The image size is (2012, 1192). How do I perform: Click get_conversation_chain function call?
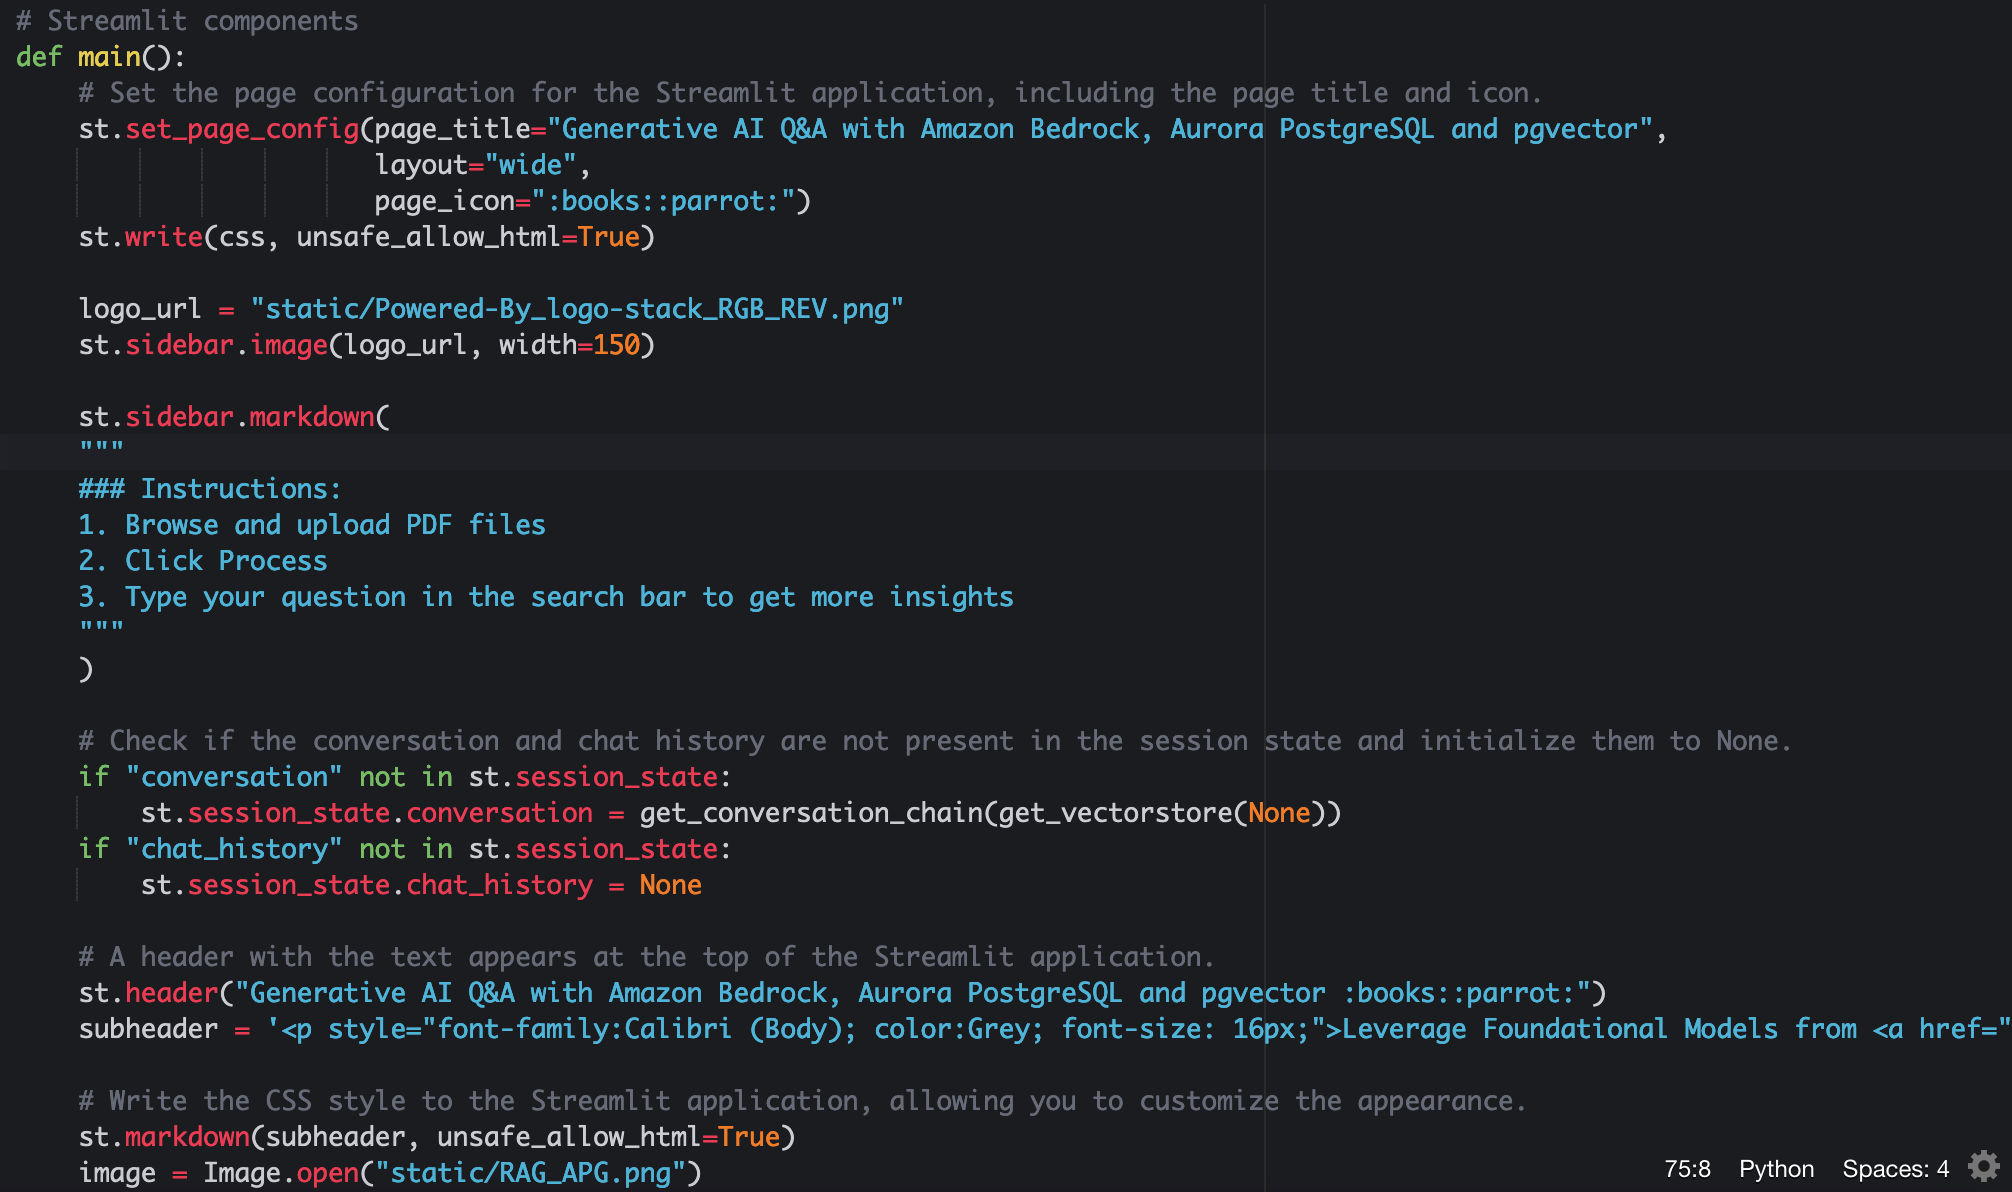click(810, 813)
